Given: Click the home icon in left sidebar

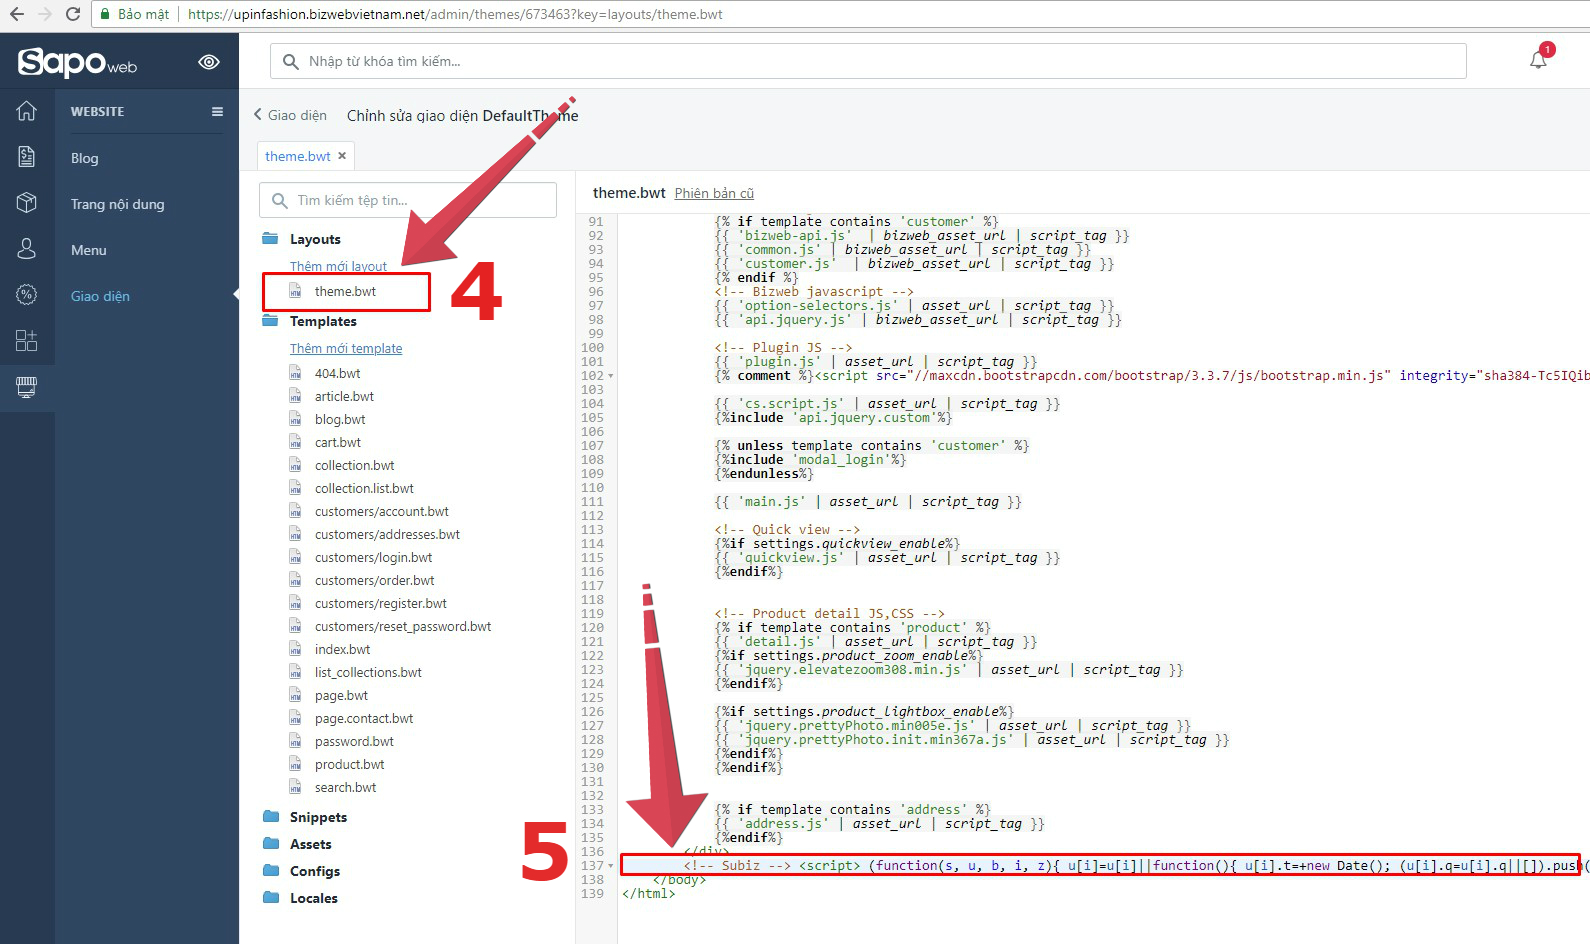Looking at the screenshot, I should 27,111.
